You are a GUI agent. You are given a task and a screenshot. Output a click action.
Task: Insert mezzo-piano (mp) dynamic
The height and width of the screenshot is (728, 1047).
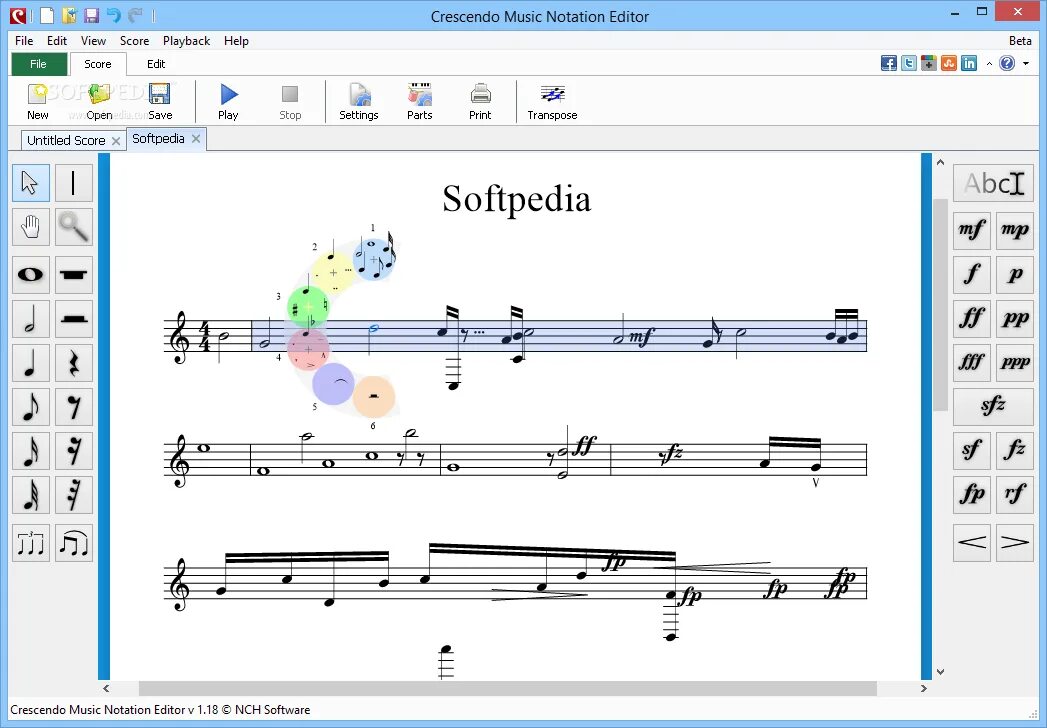pyautogui.click(x=1015, y=230)
